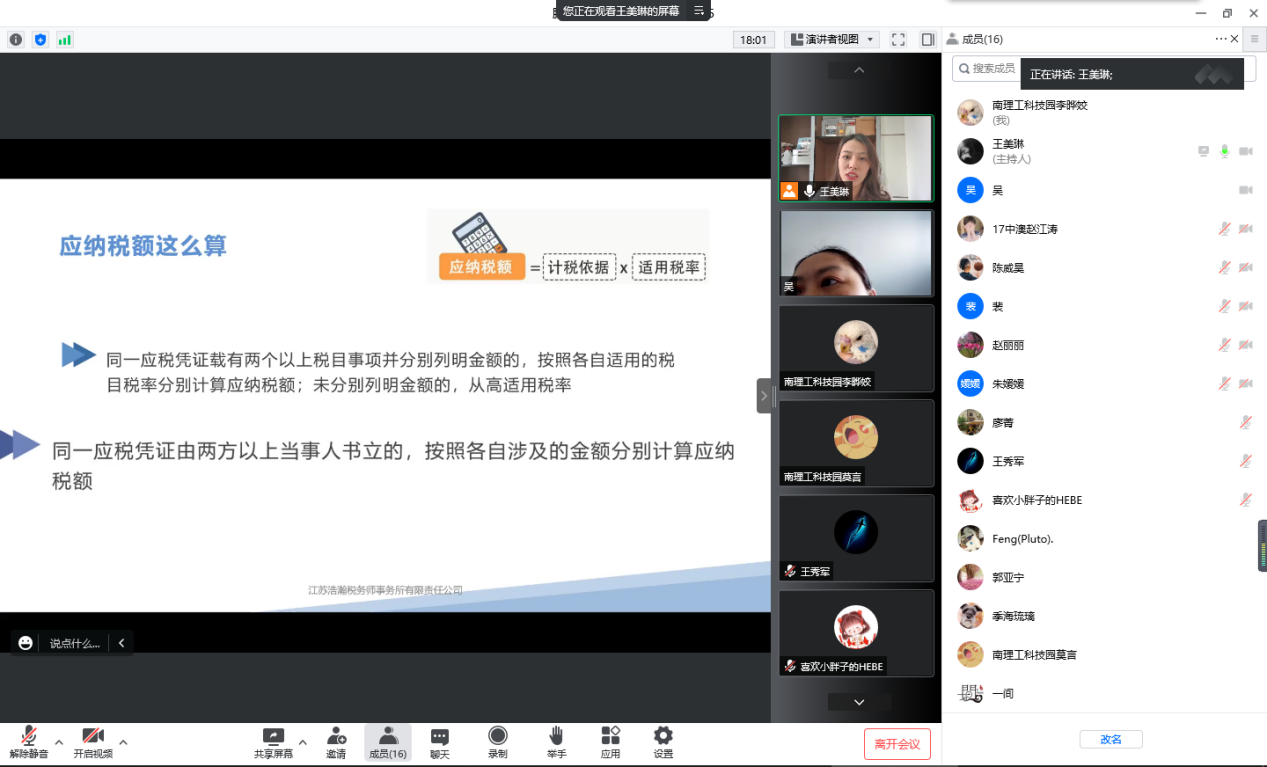Open the 聊天 chat panel
This screenshot has width=1267, height=767.
tap(439, 737)
